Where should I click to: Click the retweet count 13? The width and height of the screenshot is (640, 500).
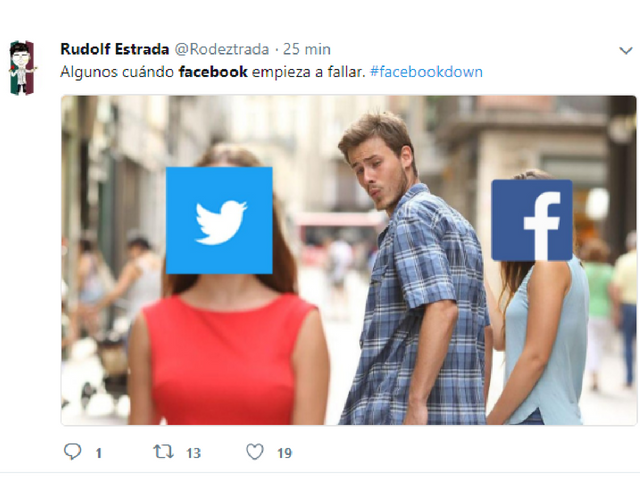(x=193, y=453)
